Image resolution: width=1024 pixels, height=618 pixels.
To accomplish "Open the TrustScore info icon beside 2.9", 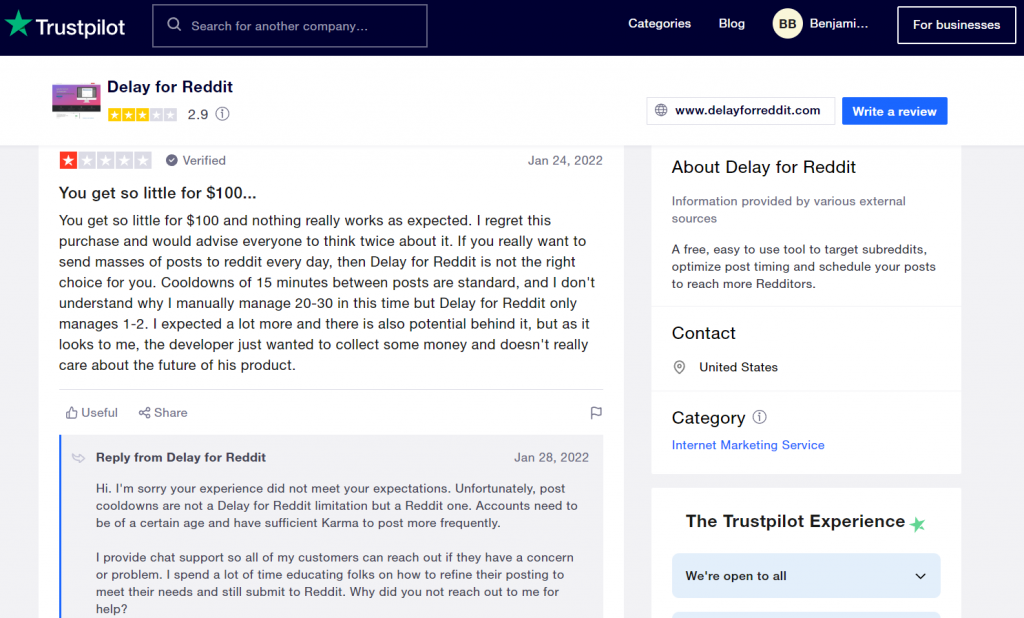I will [223, 114].
